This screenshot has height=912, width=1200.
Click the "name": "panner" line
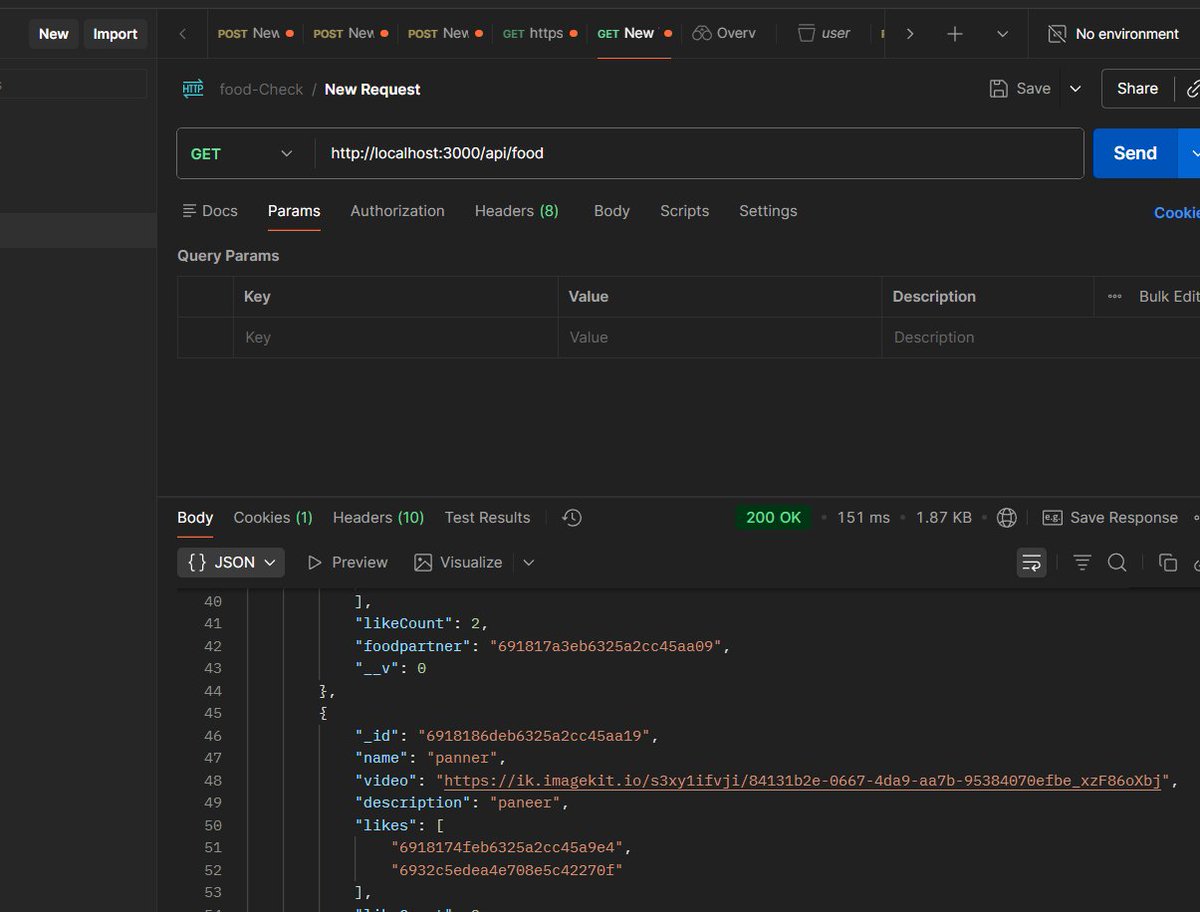click(432, 758)
